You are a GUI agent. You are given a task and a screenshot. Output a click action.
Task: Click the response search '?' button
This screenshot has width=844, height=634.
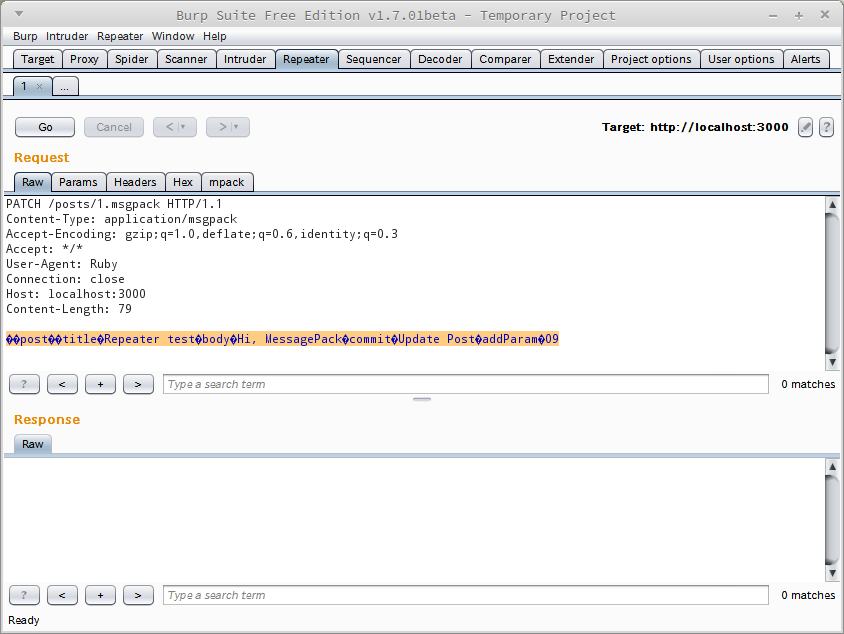click(24, 595)
